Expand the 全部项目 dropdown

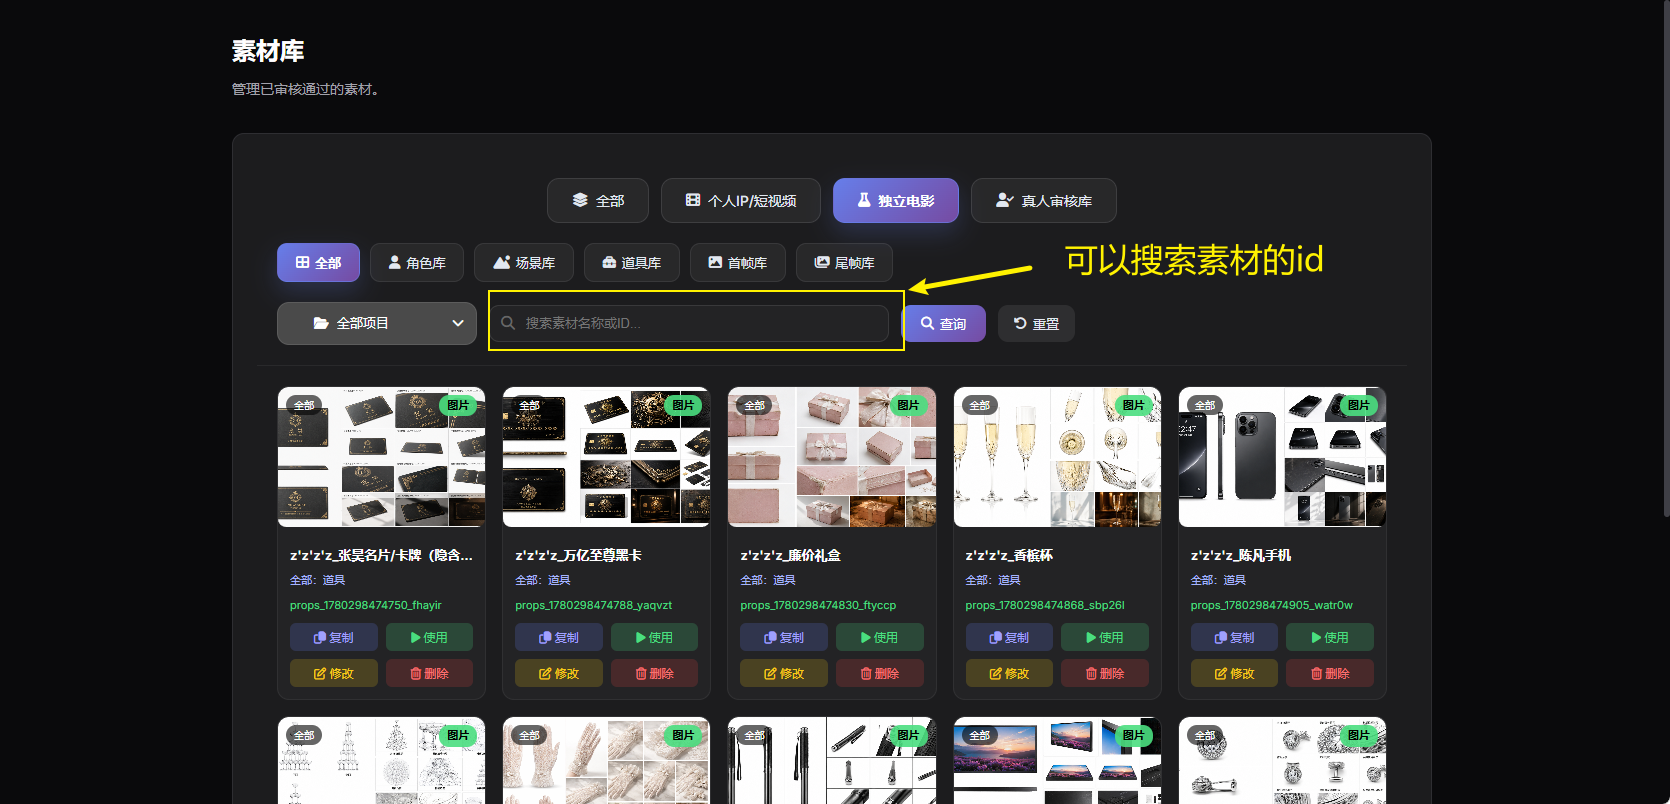click(377, 323)
